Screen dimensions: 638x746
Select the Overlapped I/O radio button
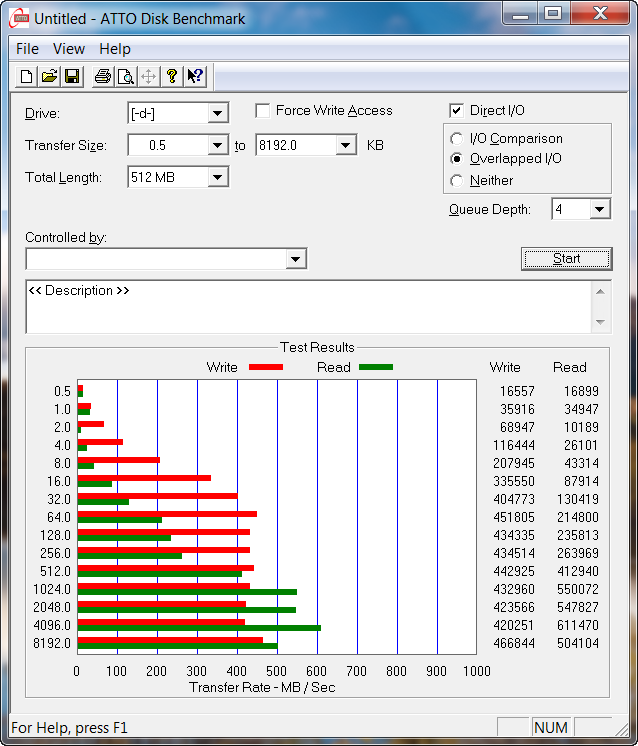pos(456,159)
